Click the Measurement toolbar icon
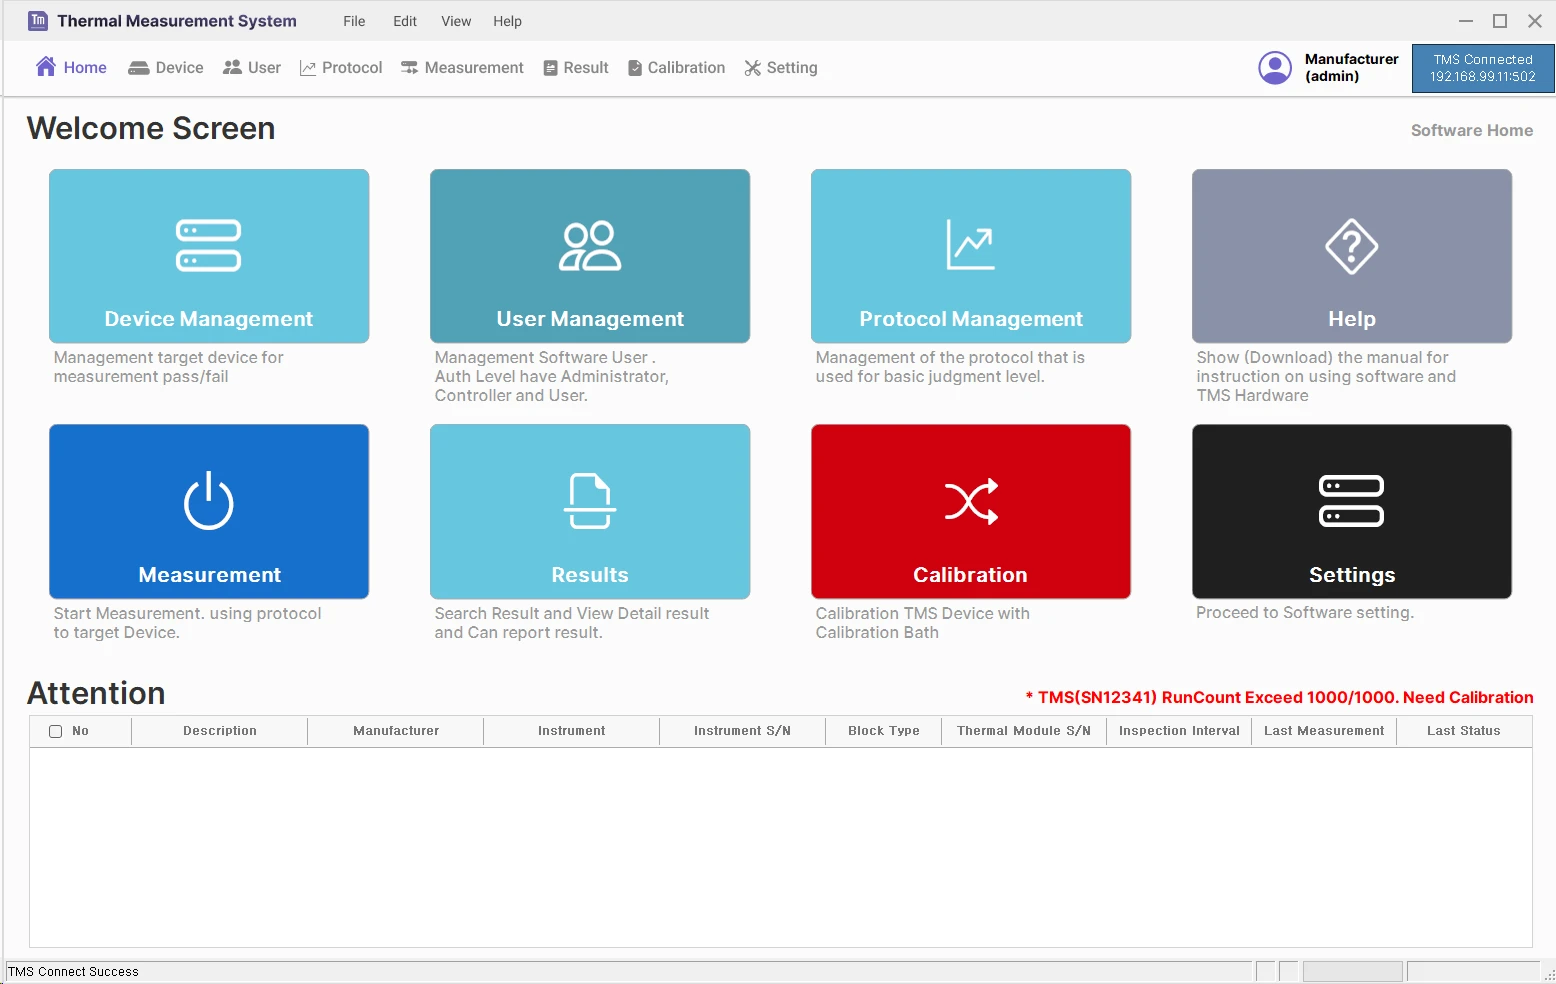This screenshot has height=984, width=1556. click(409, 68)
